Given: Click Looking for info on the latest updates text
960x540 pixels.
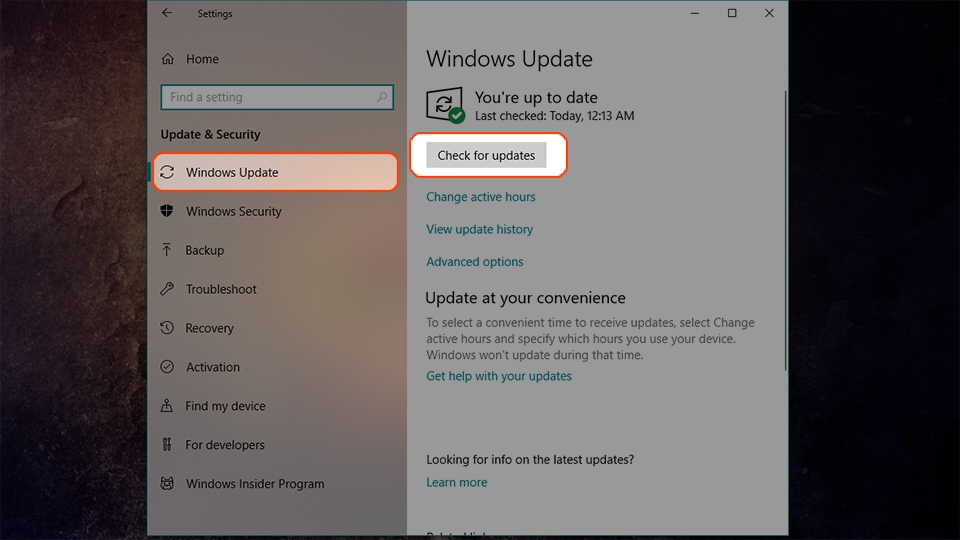Looking at the screenshot, I should [x=530, y=459].
